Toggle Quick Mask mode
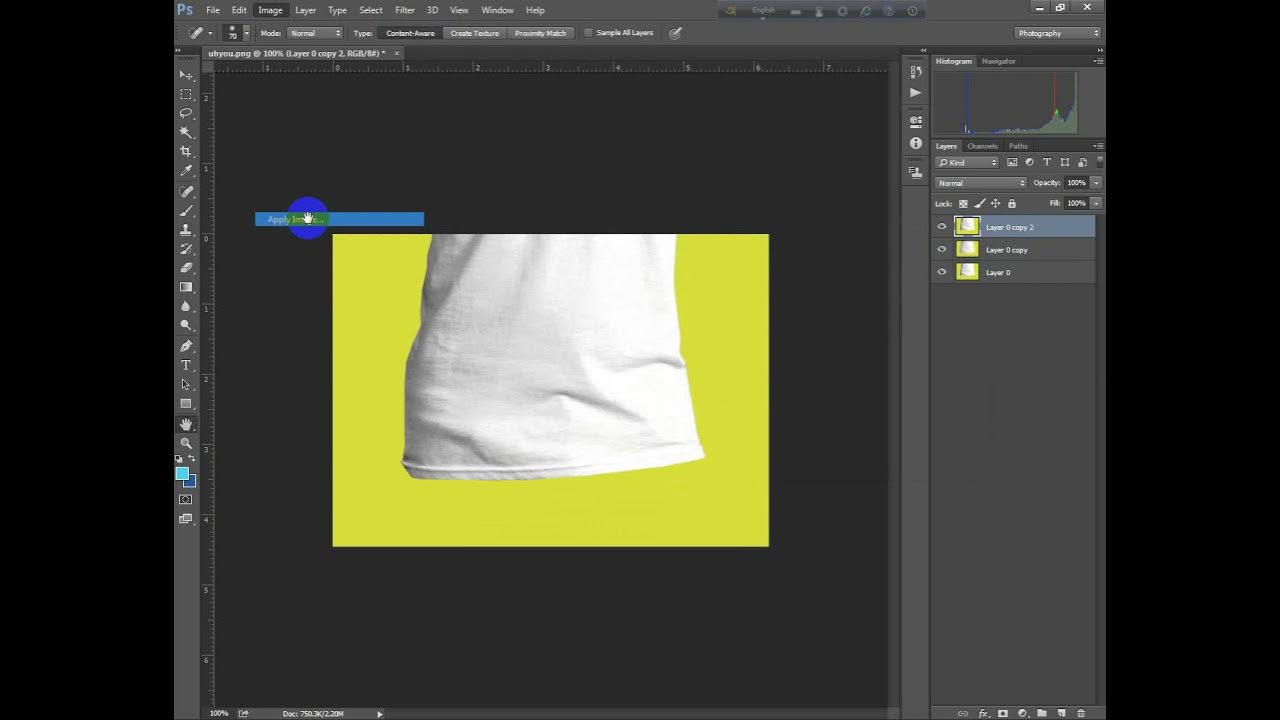Viewport: 1280px width, 720px height. click(x=186, y=499)
